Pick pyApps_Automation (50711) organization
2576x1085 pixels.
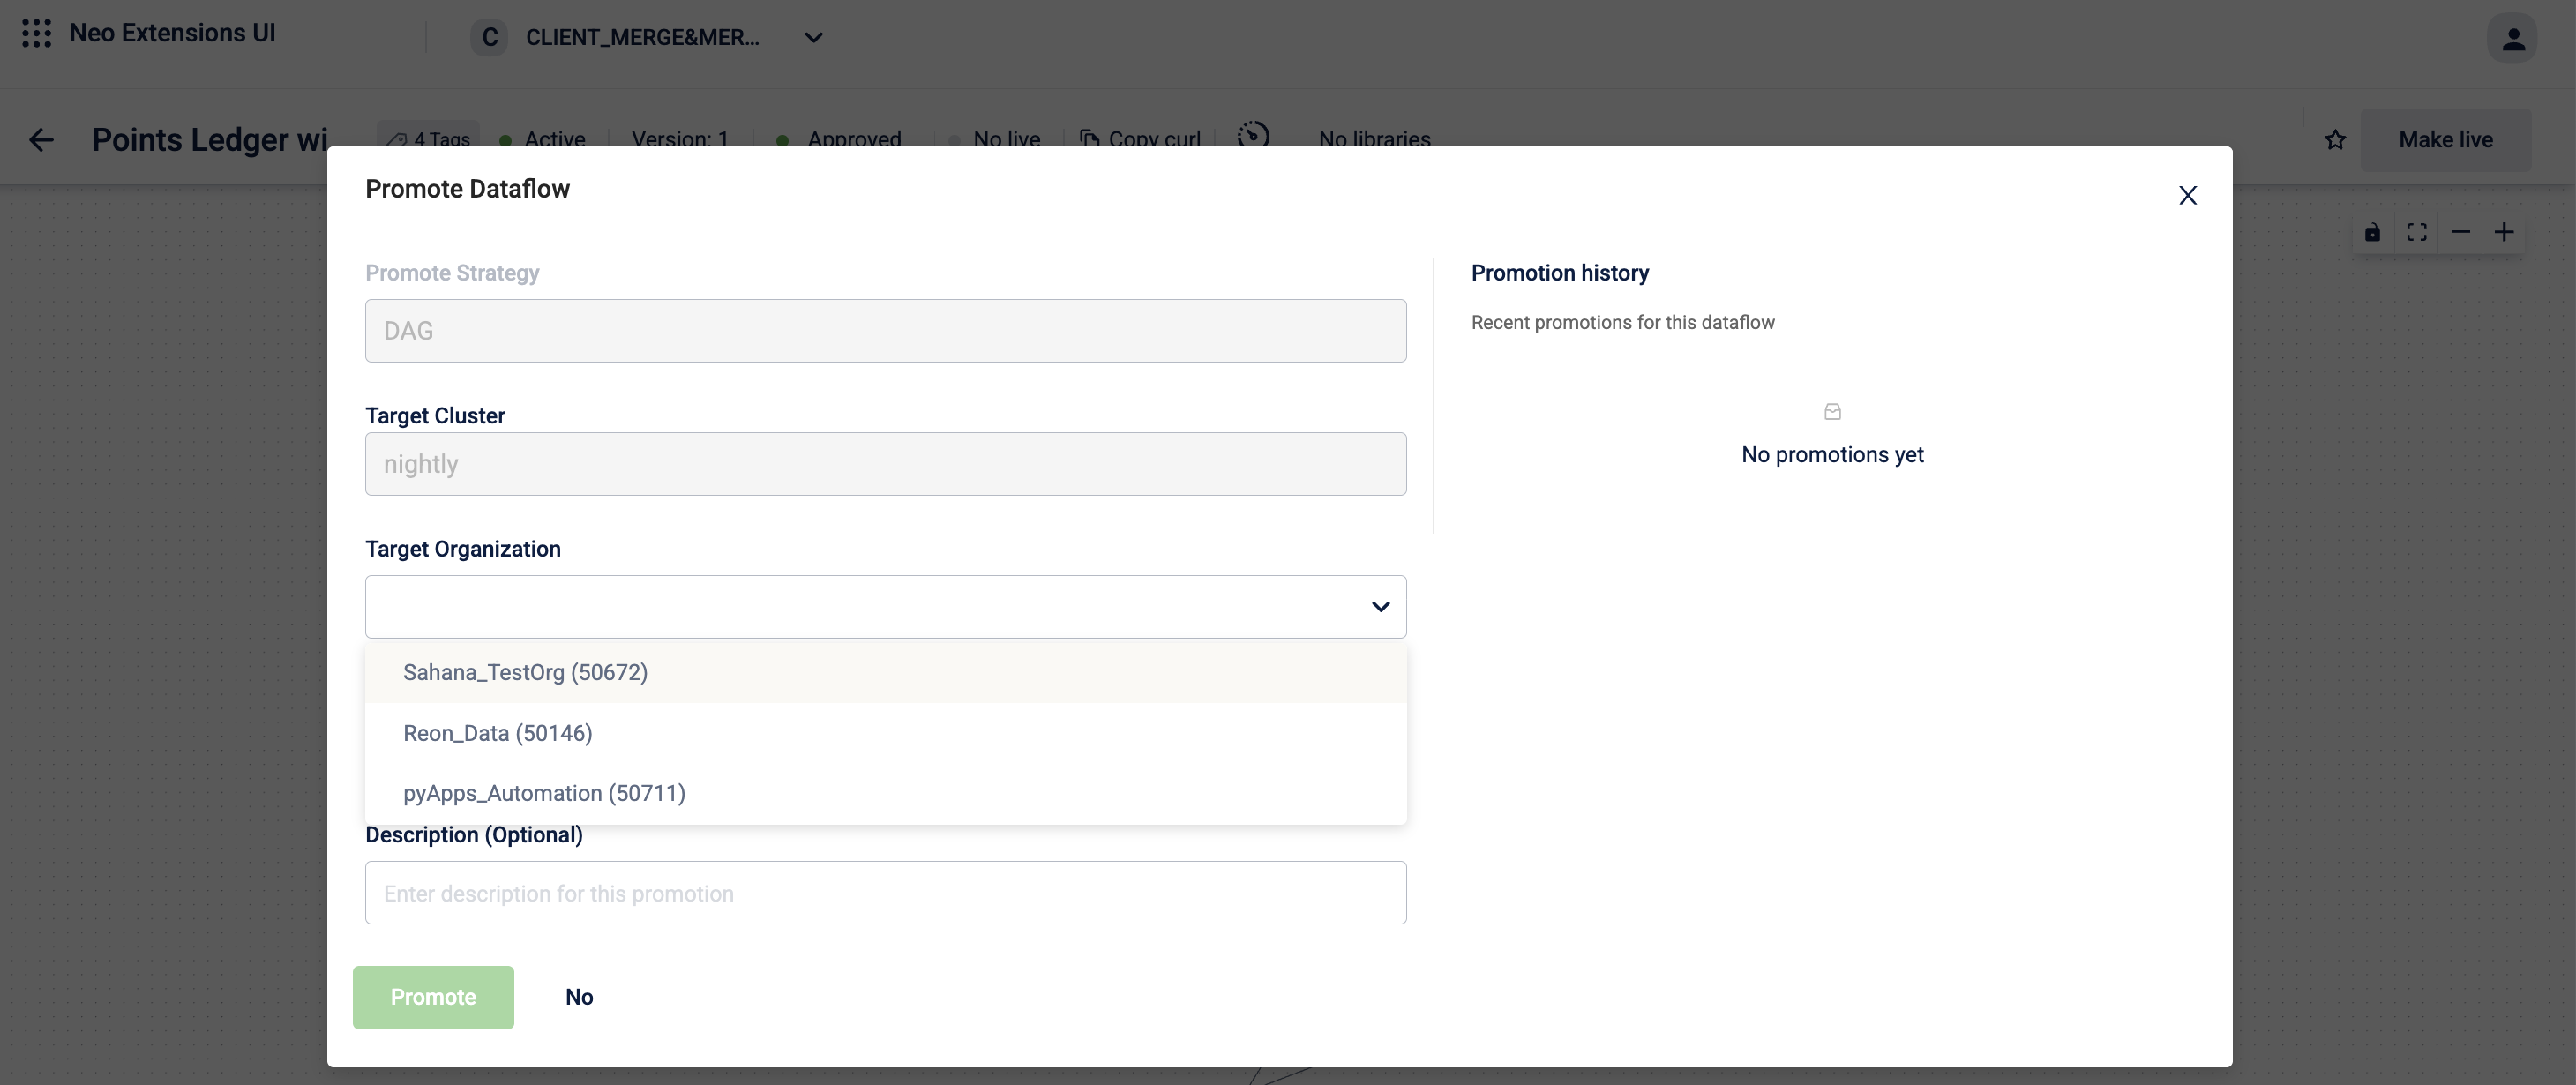tap(544, 793)
